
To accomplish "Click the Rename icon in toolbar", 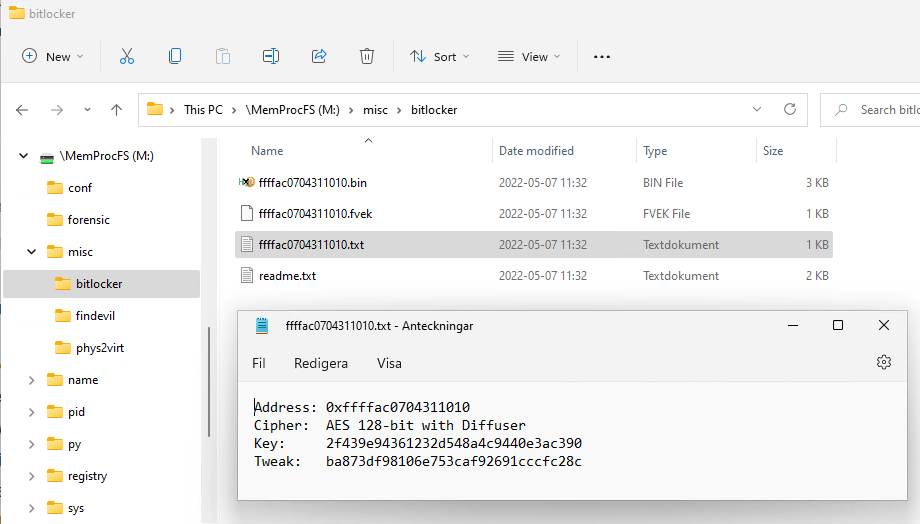I will [x=270, y=56].
